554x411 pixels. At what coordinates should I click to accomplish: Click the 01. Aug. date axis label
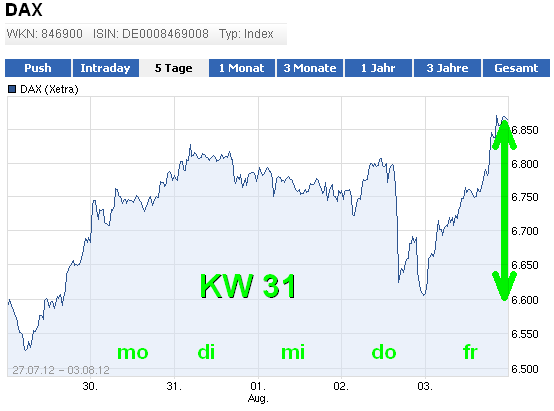click(x=258, y=392)
